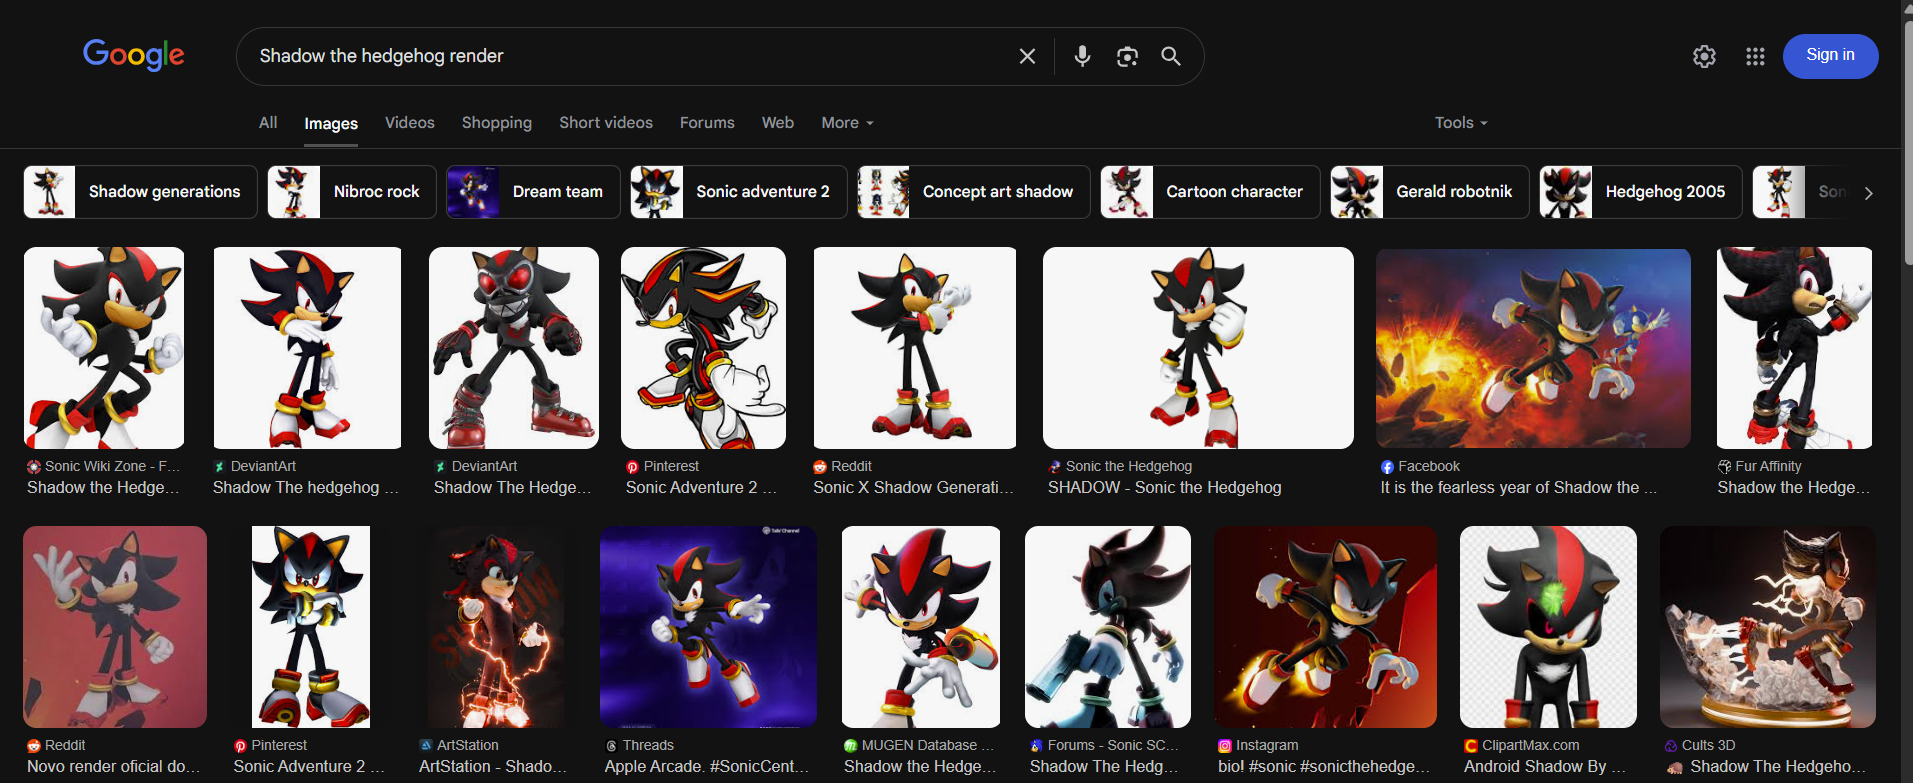Switch to the Videos tab
1913x783 pixels.
(x=410, y=122)
